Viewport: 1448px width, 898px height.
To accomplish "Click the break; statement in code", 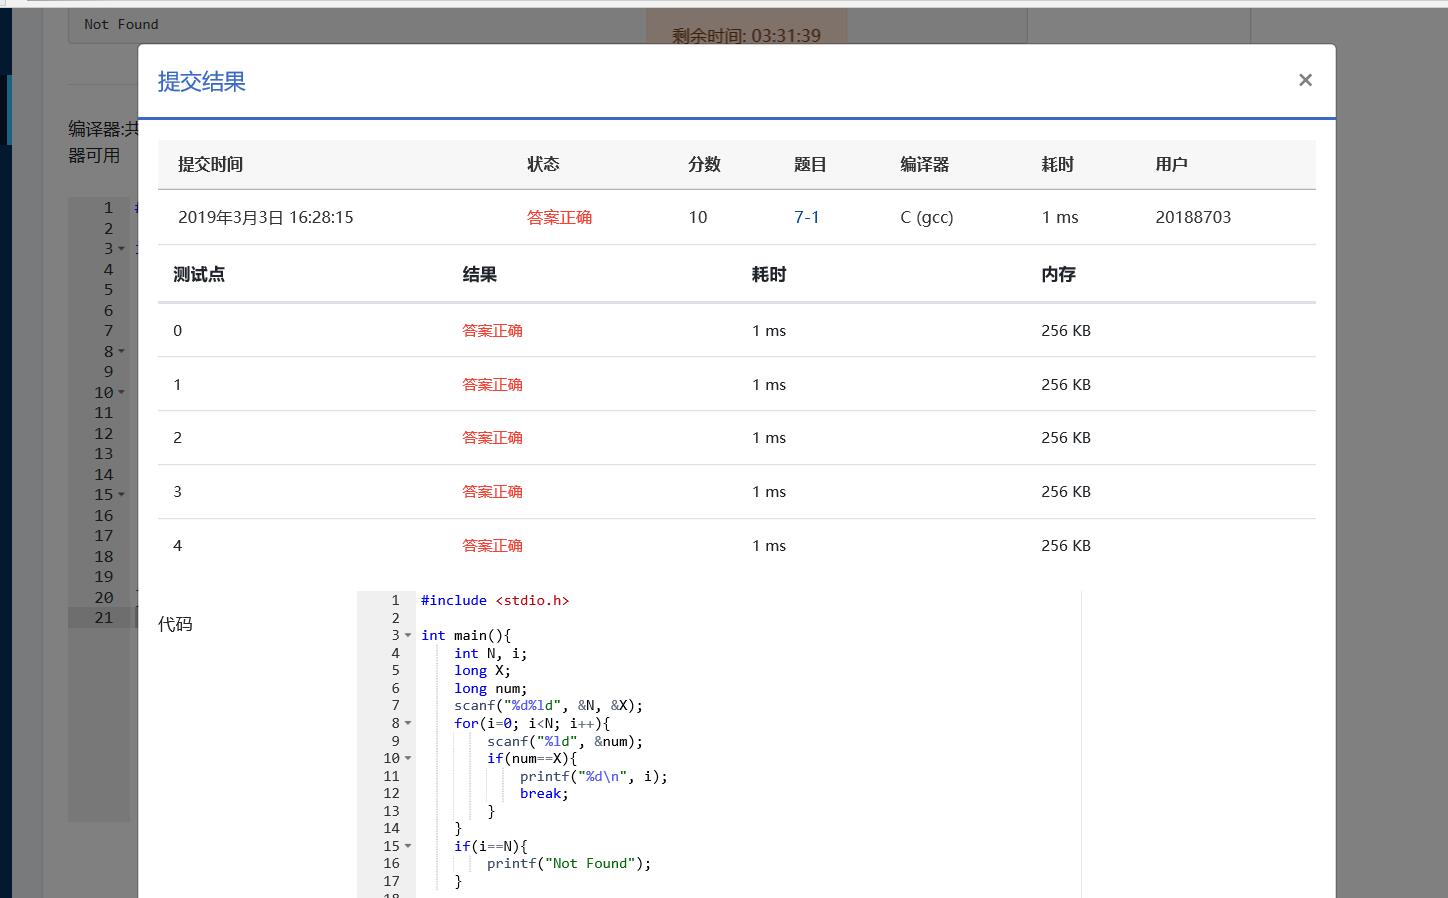I will pos(544,793).
